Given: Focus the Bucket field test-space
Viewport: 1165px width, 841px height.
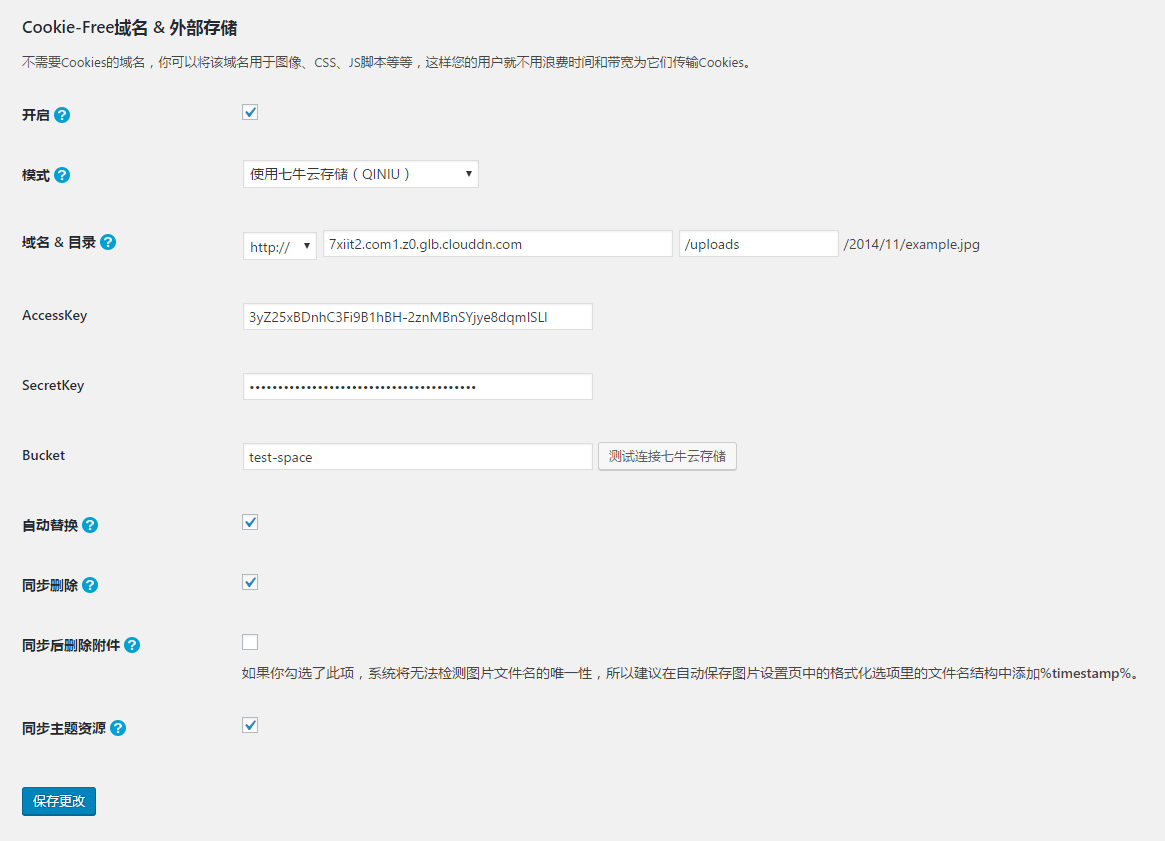Looking at the screenshot, I should (418, 457).
